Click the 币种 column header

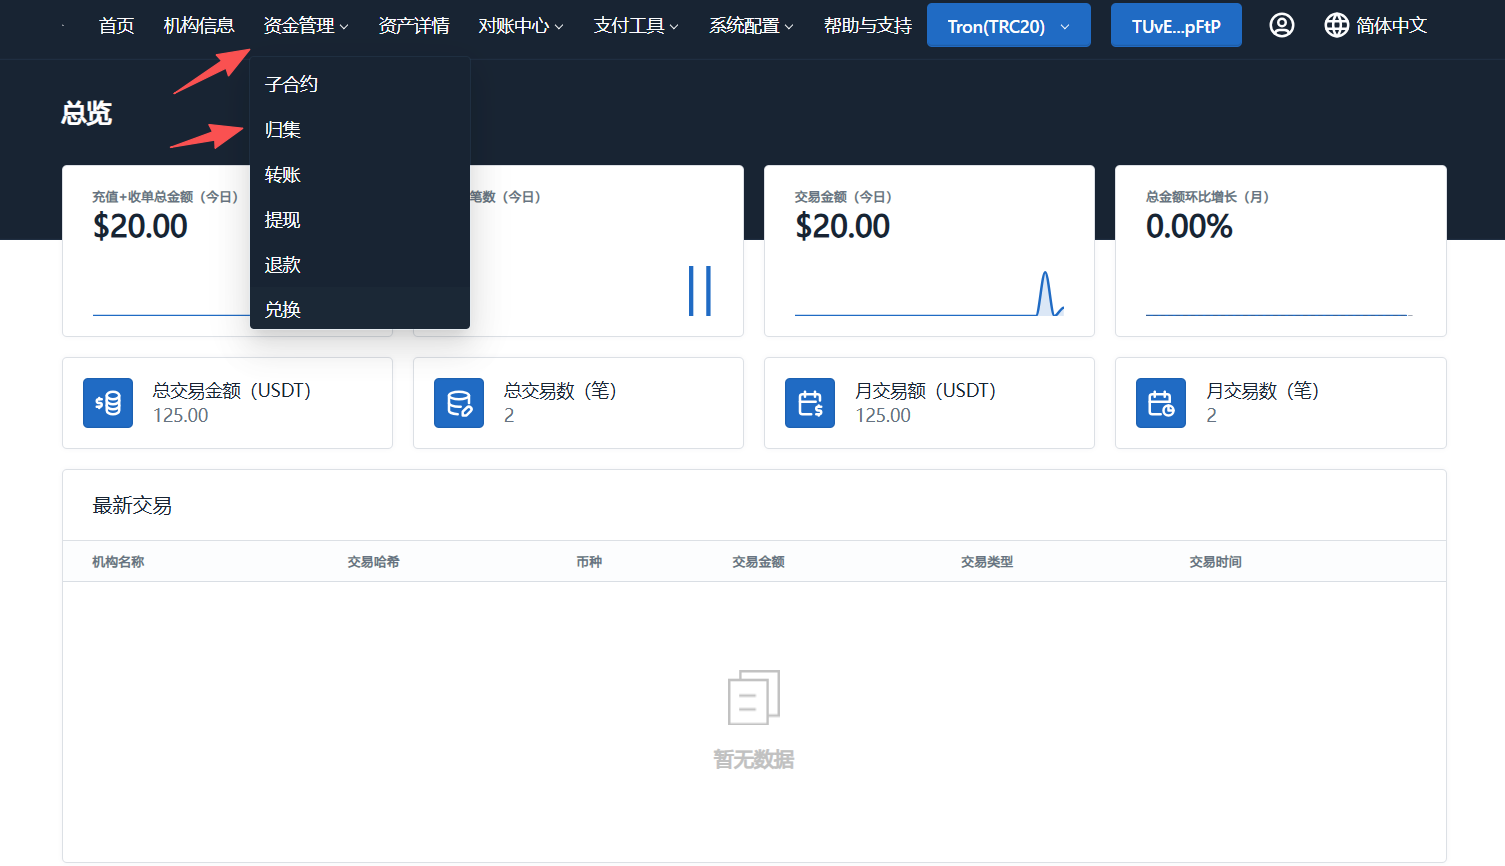(x=589, y=562)
